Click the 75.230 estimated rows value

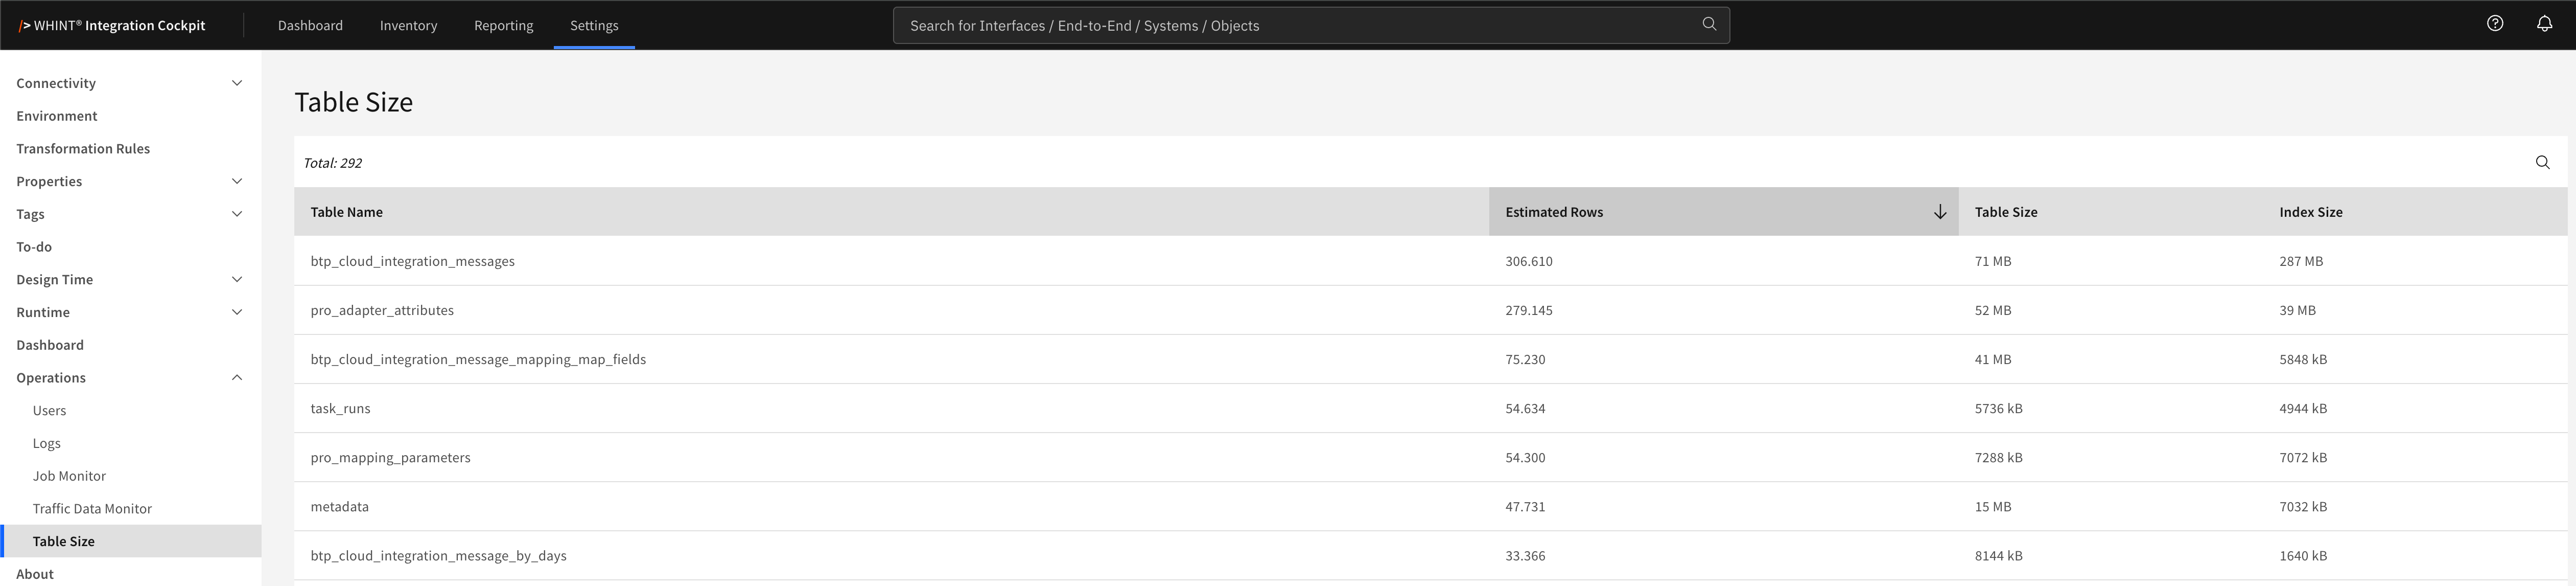click(x=1525, y=359)
